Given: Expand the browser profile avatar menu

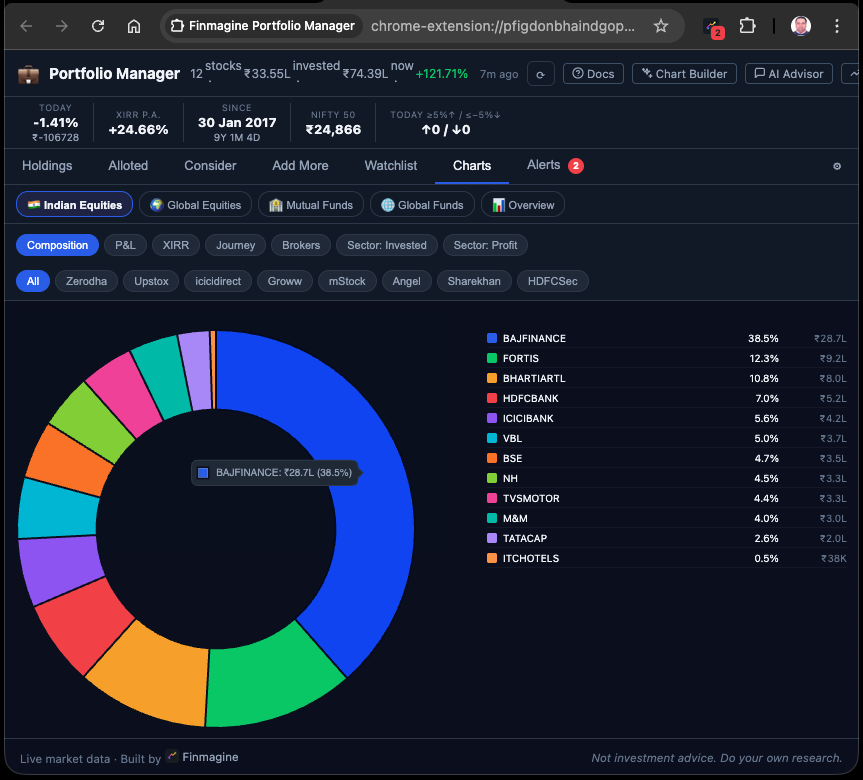Looking at the screenshot, I should click(801, 26).
